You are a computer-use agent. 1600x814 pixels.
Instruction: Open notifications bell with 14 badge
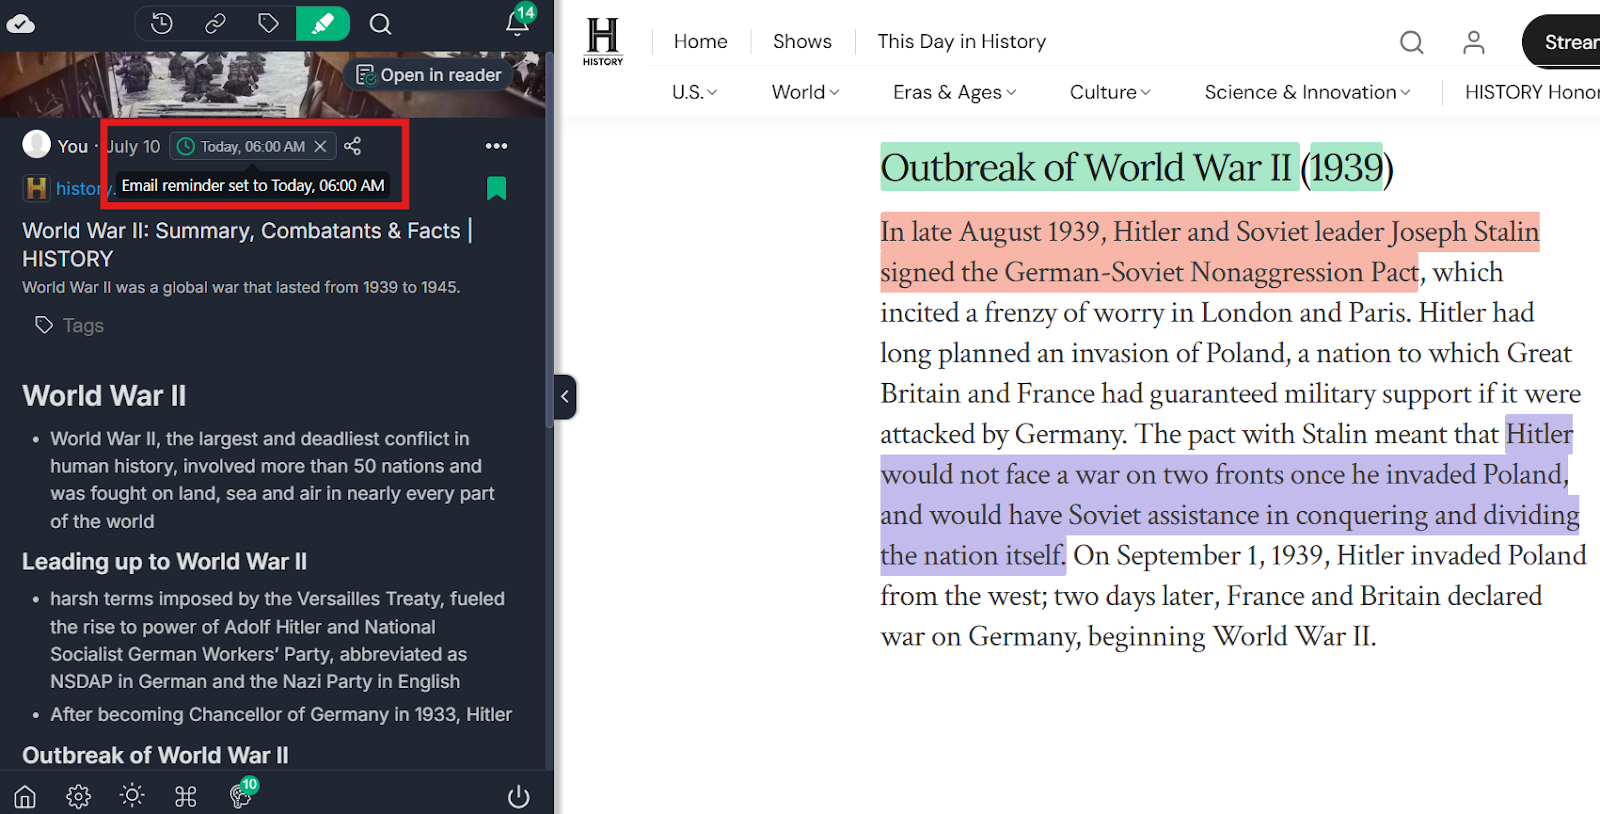518,22
